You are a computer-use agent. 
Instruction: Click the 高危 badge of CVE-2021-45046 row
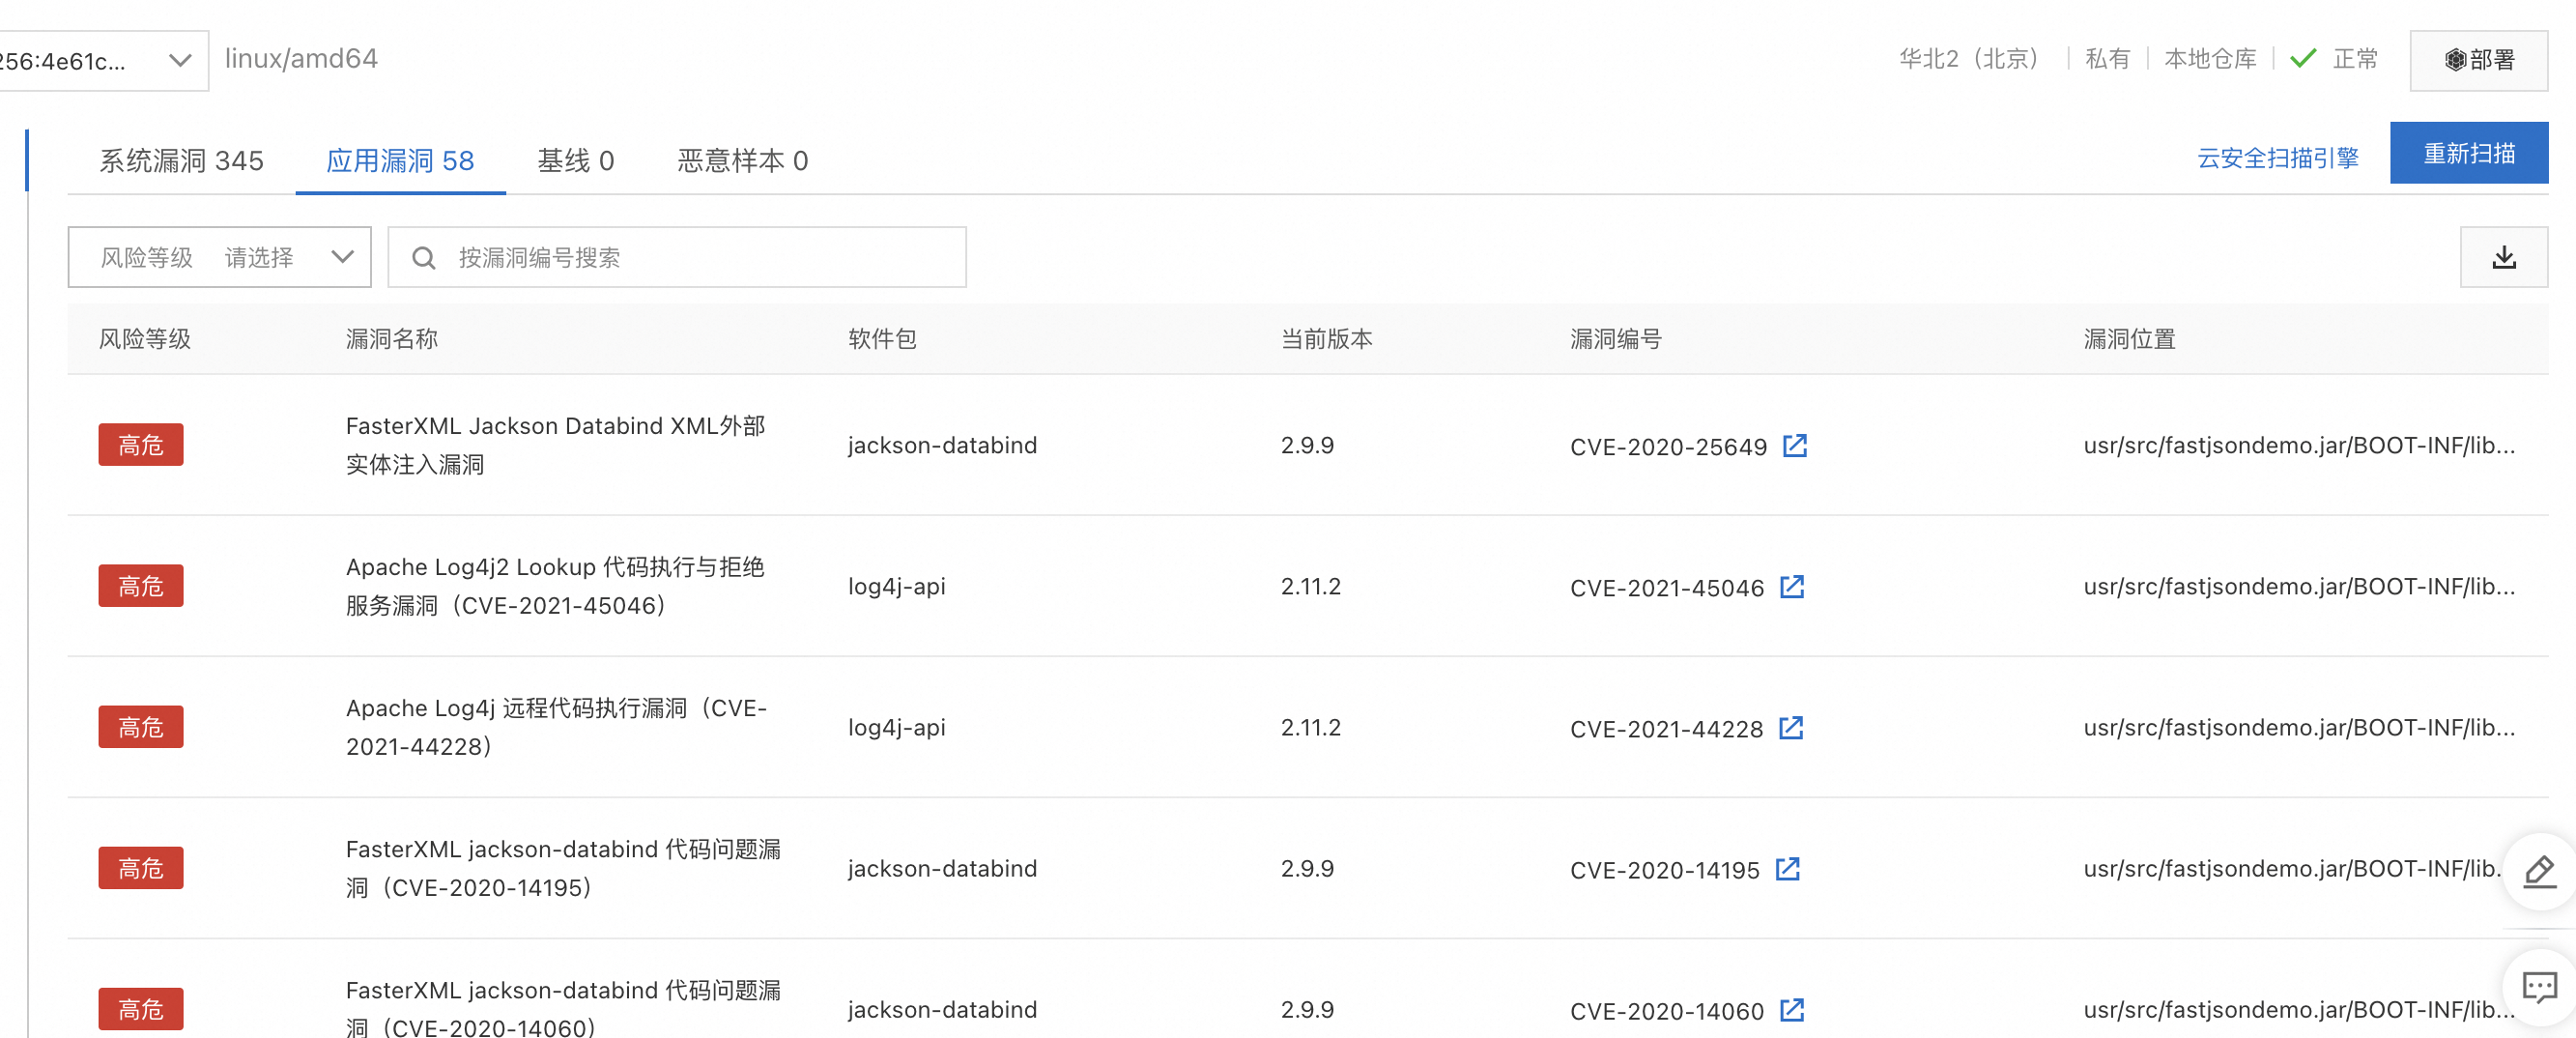click(141, 585)
